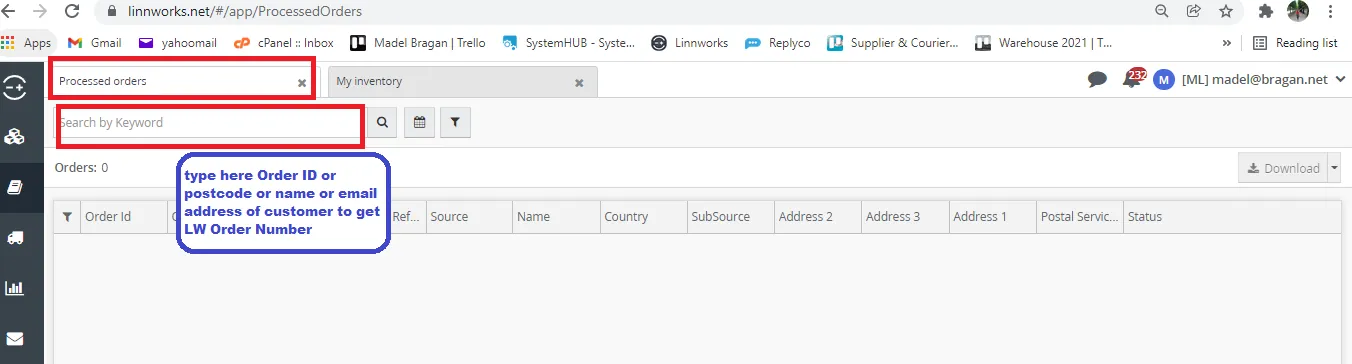Image resolution: width=1352 pixels, height=364 pixels.
Task: Switch to the Processed orders tab
Action: [x=183, y=81]
